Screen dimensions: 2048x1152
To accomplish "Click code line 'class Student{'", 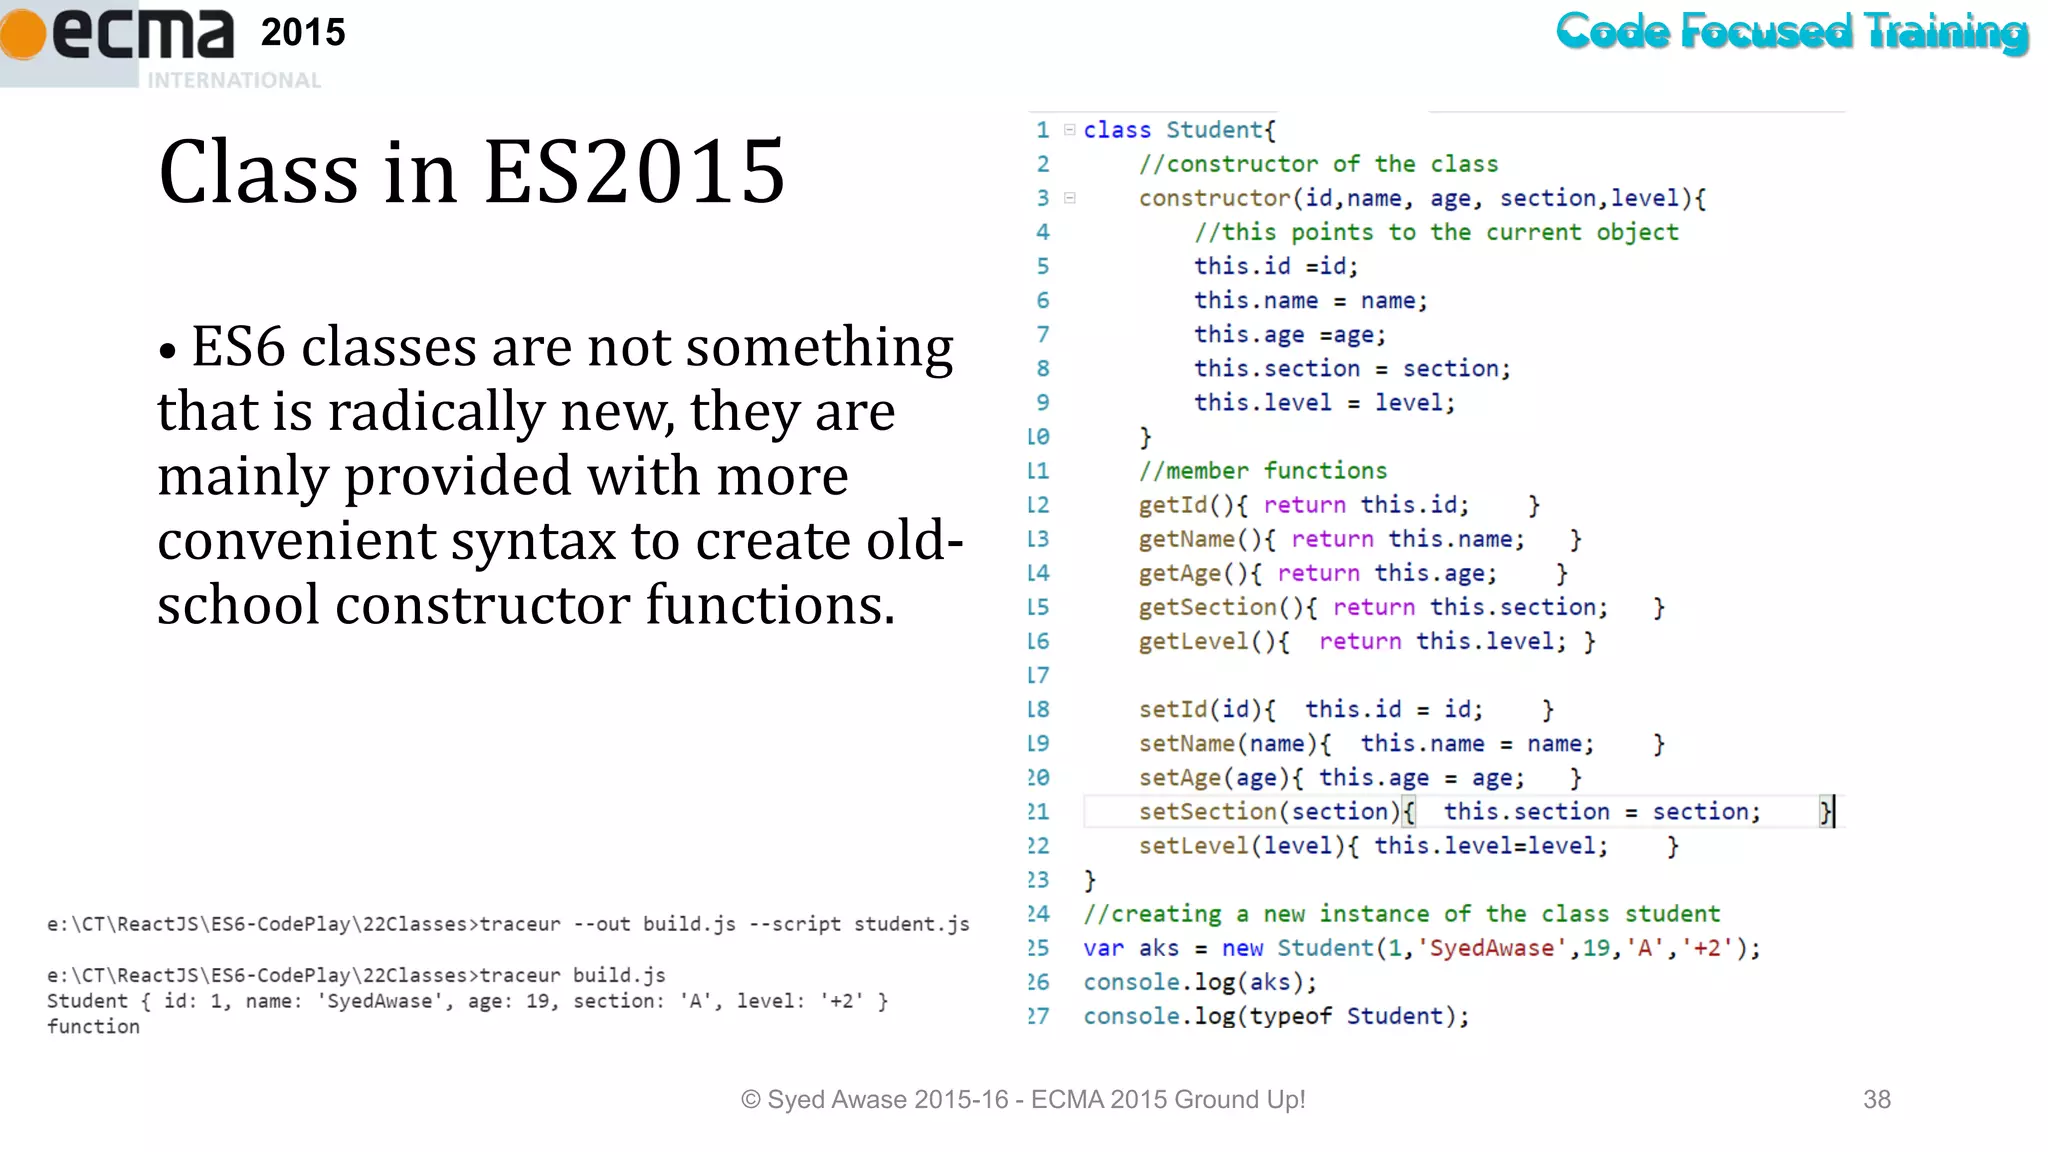I will click(1179, 130).
